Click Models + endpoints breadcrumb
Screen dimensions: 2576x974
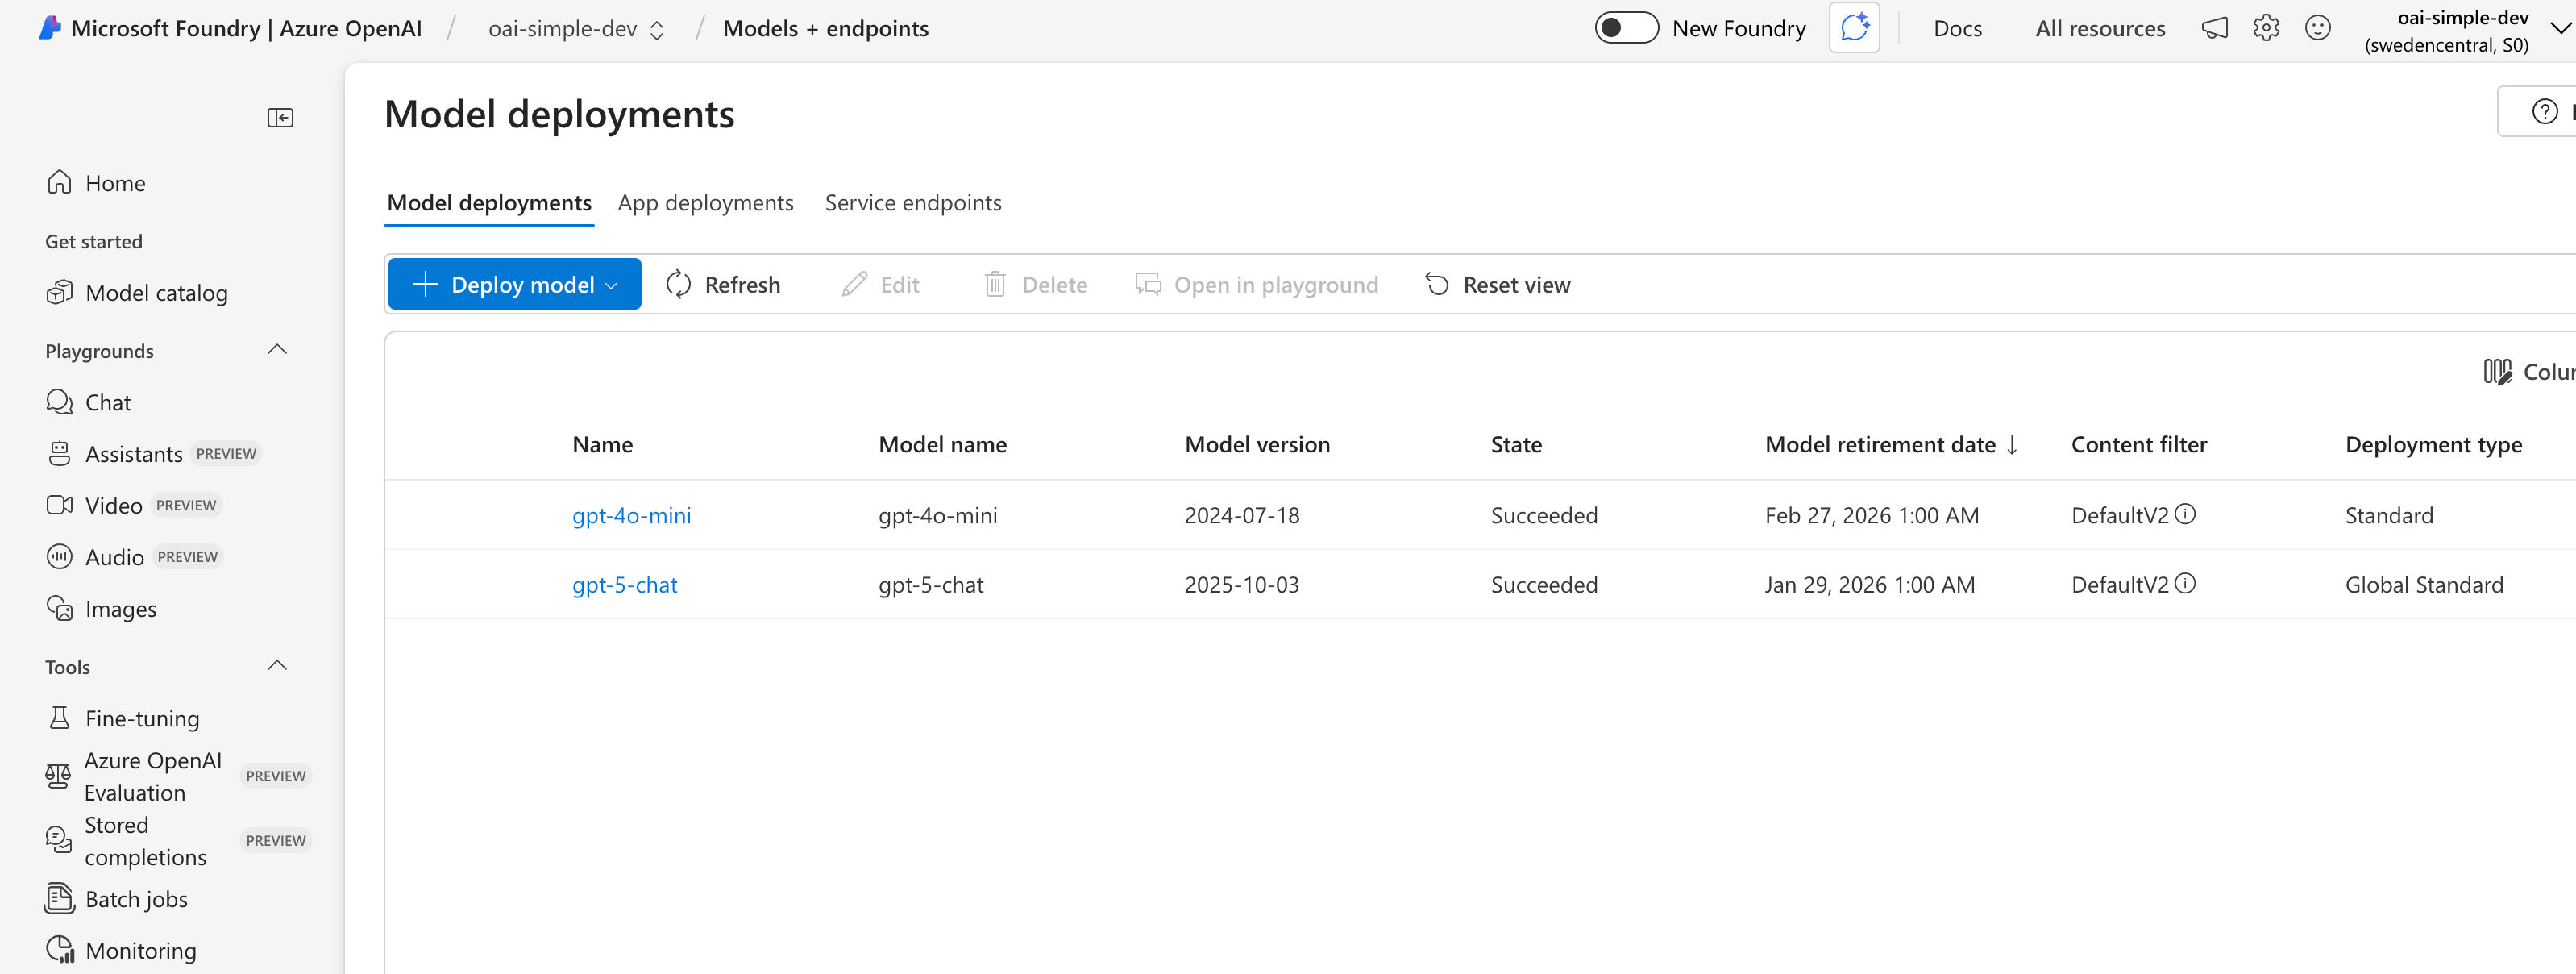click(825, 29)
